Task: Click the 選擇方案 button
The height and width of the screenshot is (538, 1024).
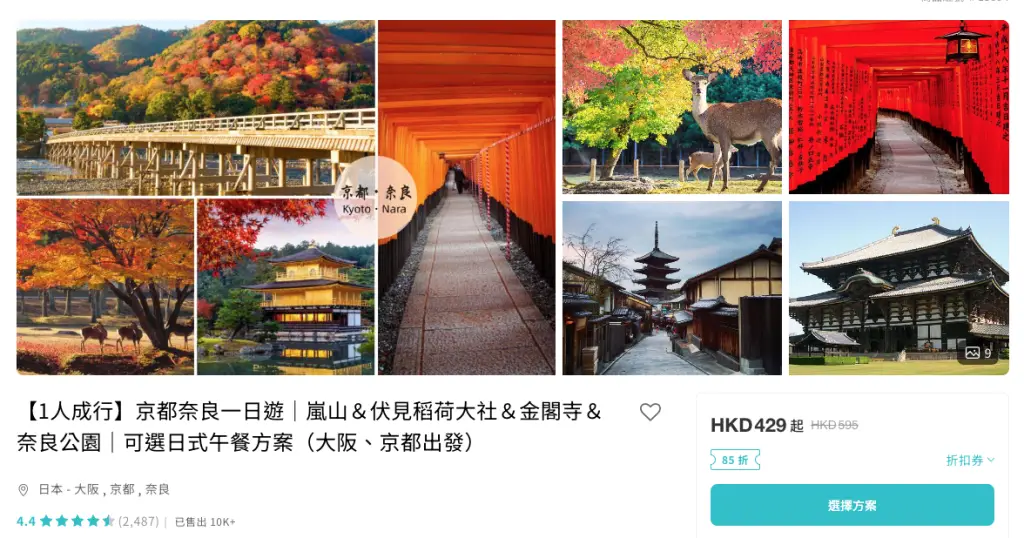Action: coord(852,505)
